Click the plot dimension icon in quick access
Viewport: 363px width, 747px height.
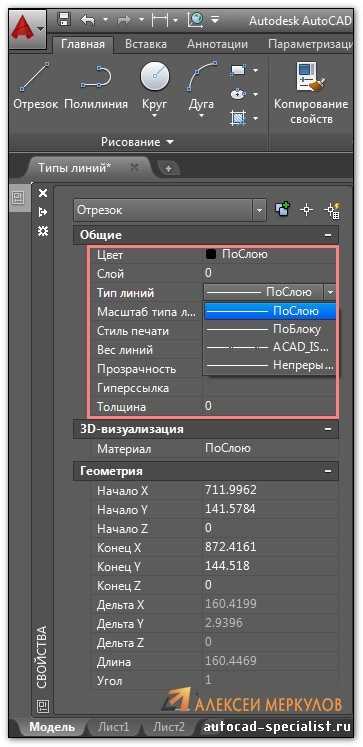[160, 20]
